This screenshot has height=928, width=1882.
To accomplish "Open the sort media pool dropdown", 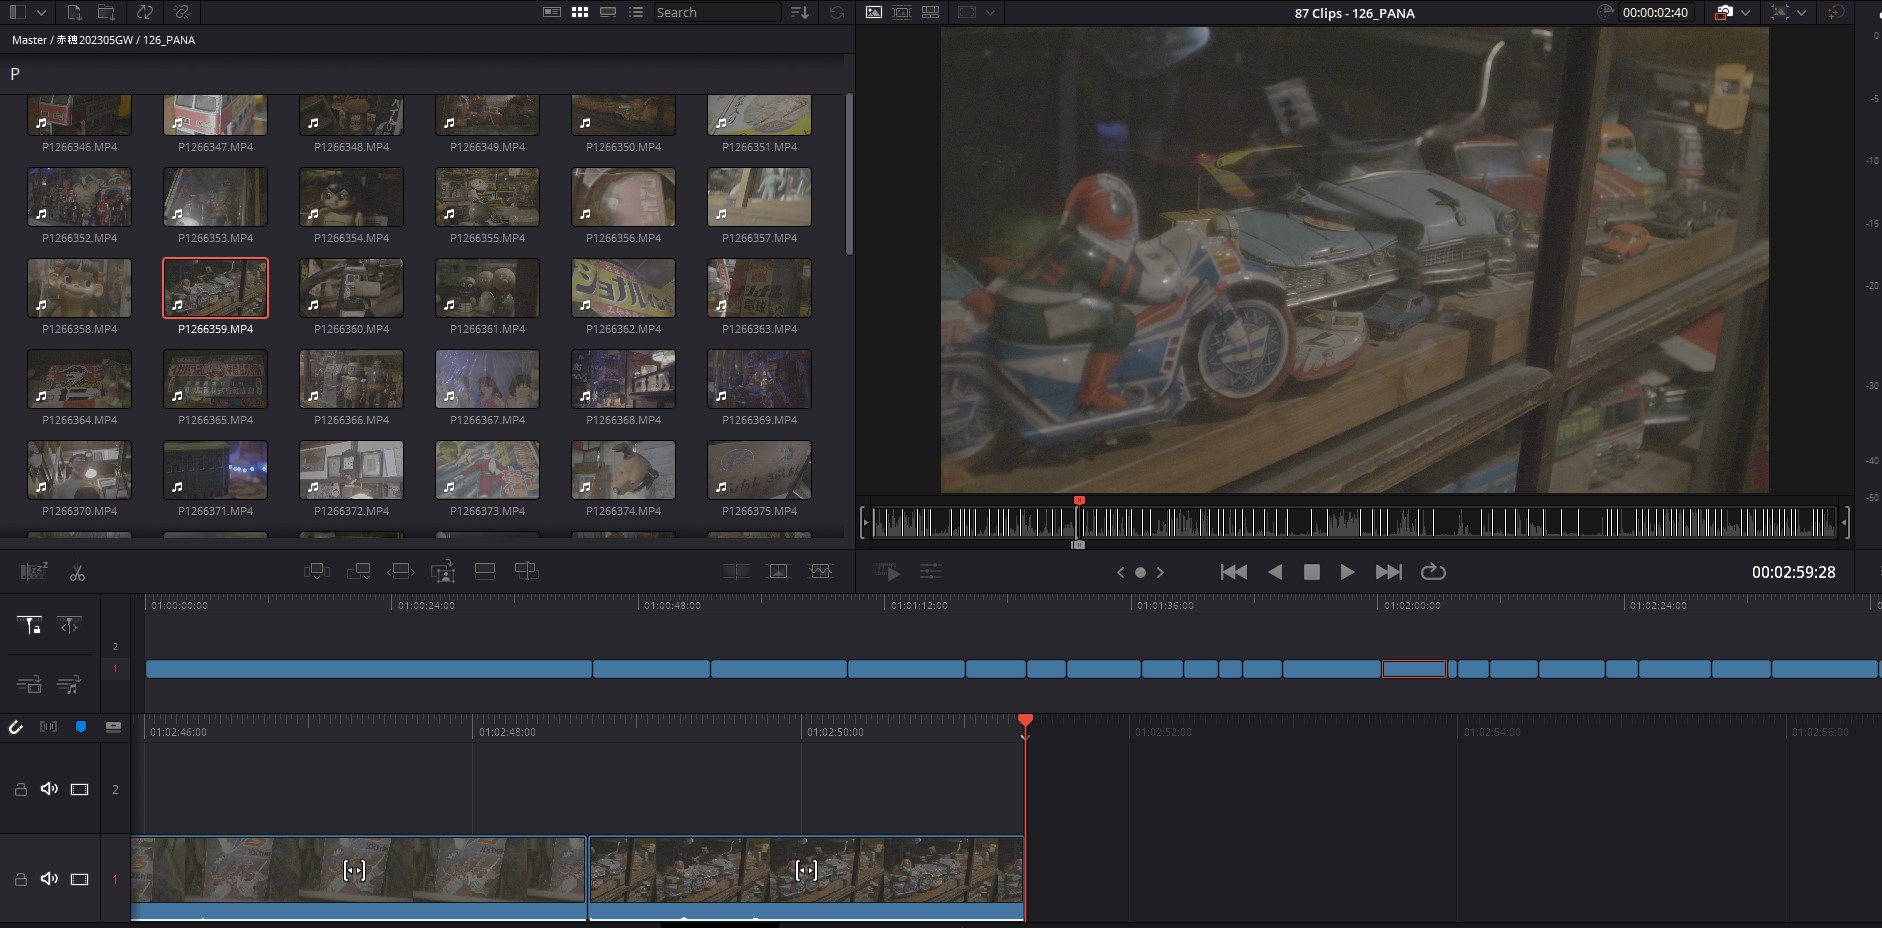I will click(799, 12).
